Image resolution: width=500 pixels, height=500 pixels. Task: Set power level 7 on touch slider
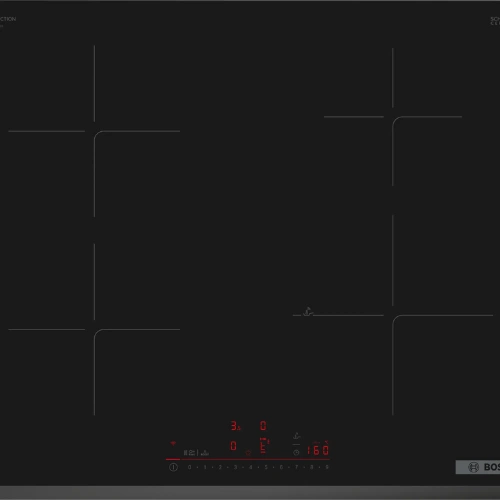click(296, 467)
